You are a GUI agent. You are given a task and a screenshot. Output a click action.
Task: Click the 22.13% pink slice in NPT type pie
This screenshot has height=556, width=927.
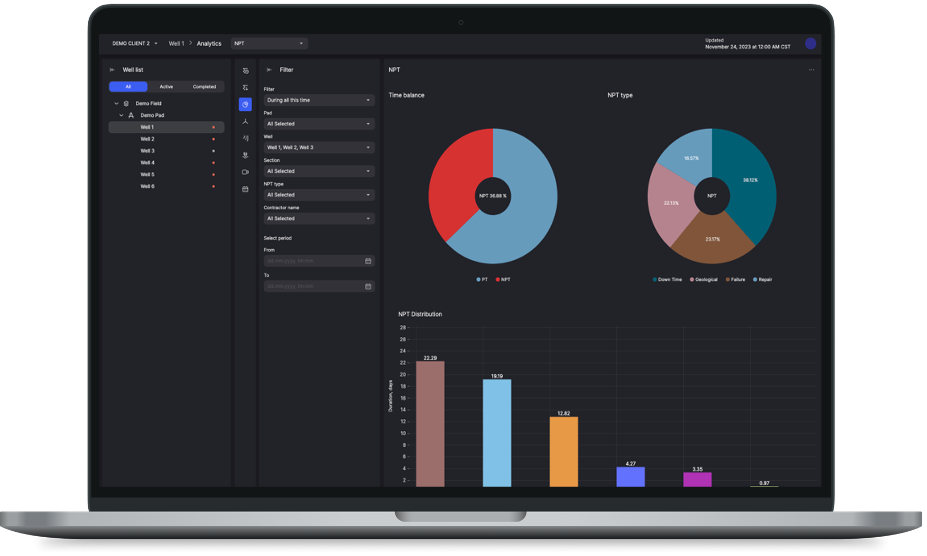[671, 204]
